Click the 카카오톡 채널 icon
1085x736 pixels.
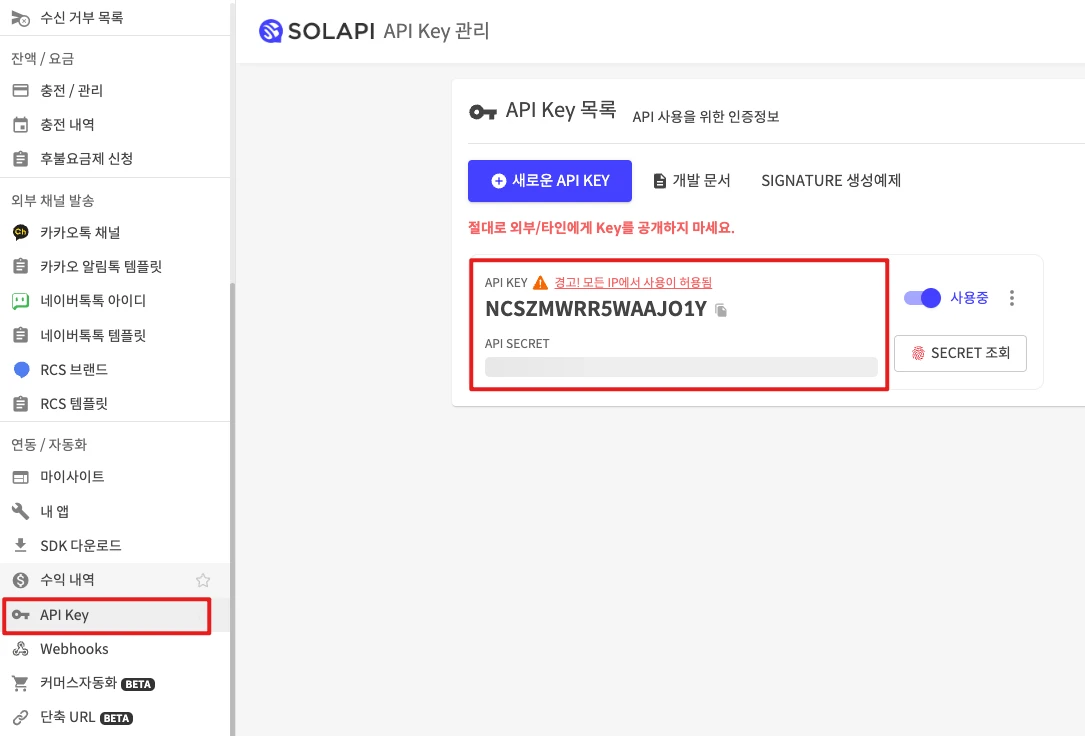(x=20, y=233)
